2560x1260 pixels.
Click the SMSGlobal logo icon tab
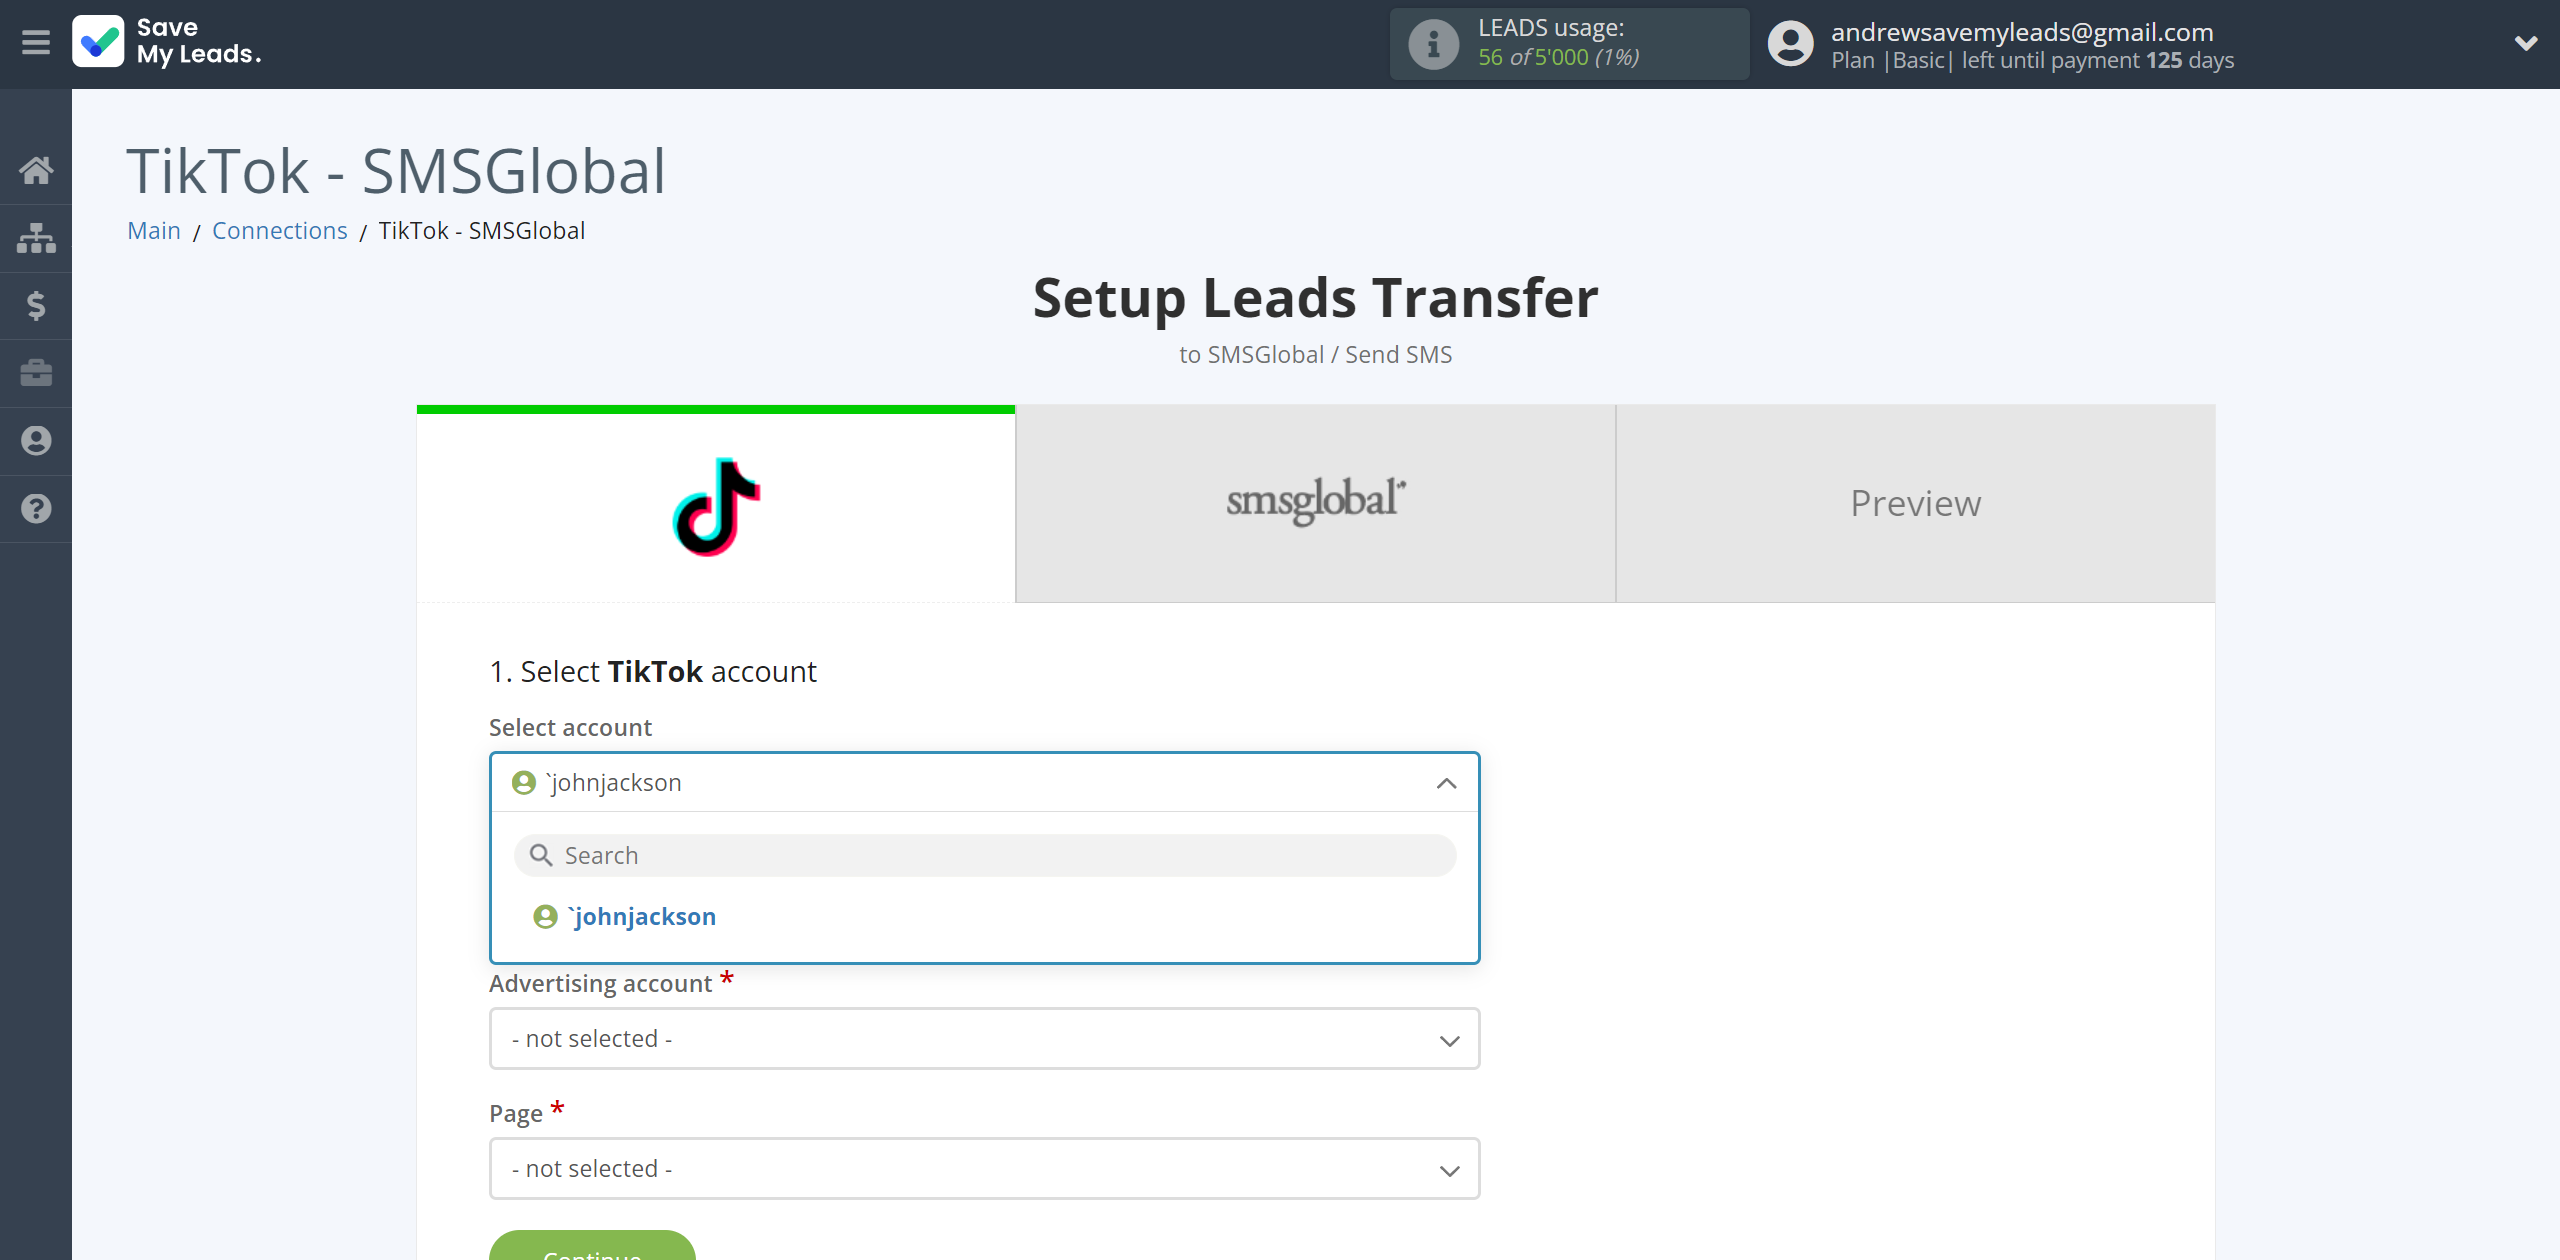(x=1316, y=503)
